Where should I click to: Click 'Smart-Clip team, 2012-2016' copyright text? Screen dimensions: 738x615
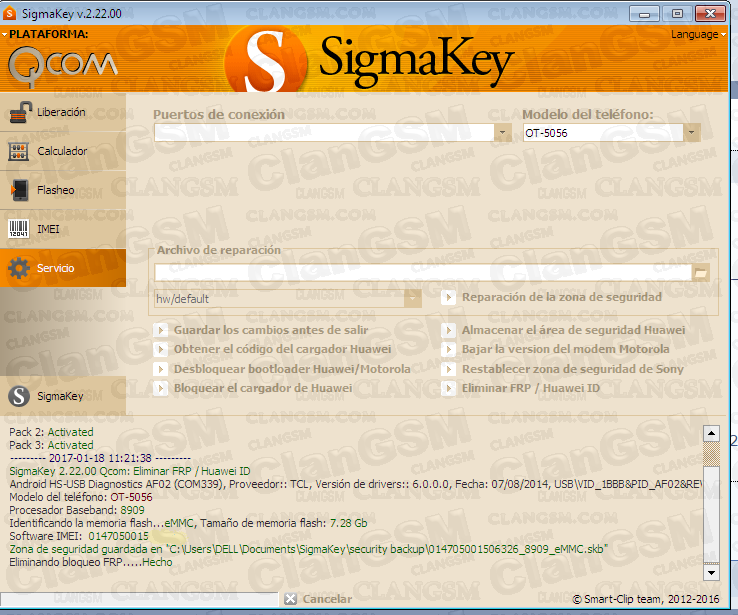tap(646, 599)
